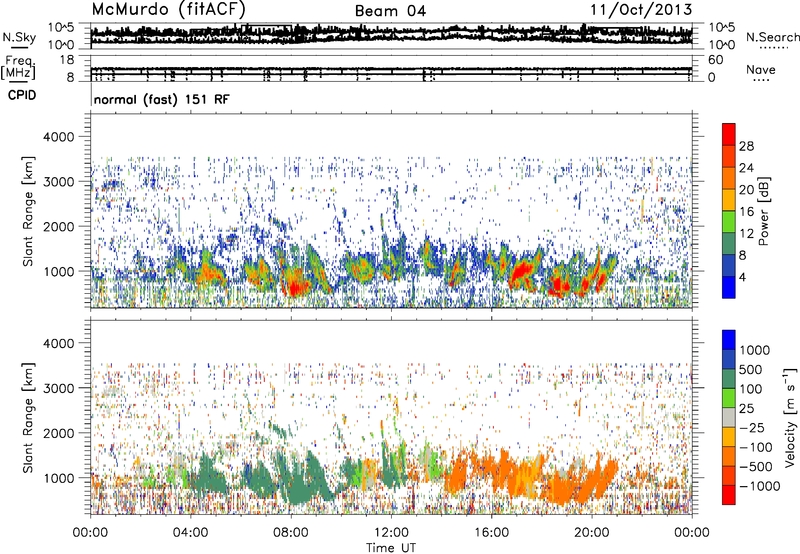Image resolution: width=800 pixels, height=554 pixels.
Task: Click the red bottom segment of Velocity colorbar
Action: pos(729,495)
